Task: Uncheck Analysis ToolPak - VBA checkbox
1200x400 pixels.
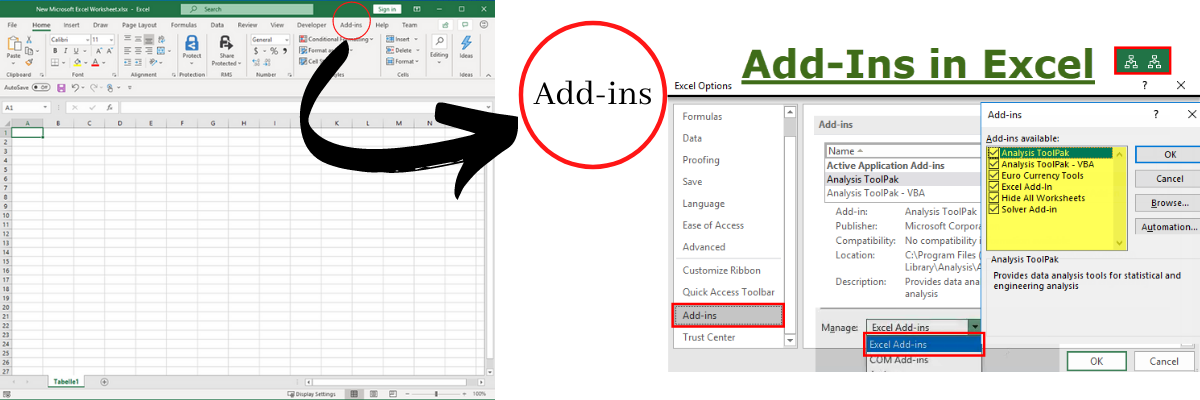Action: [x=994, y=164]
